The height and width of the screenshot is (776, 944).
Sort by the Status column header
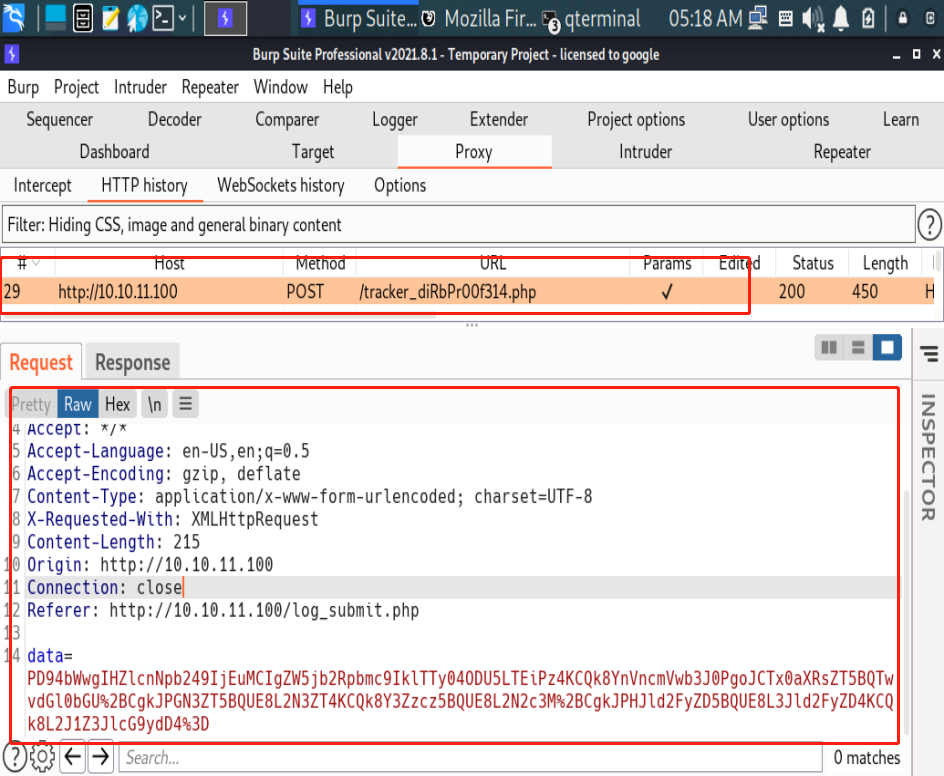813,263
